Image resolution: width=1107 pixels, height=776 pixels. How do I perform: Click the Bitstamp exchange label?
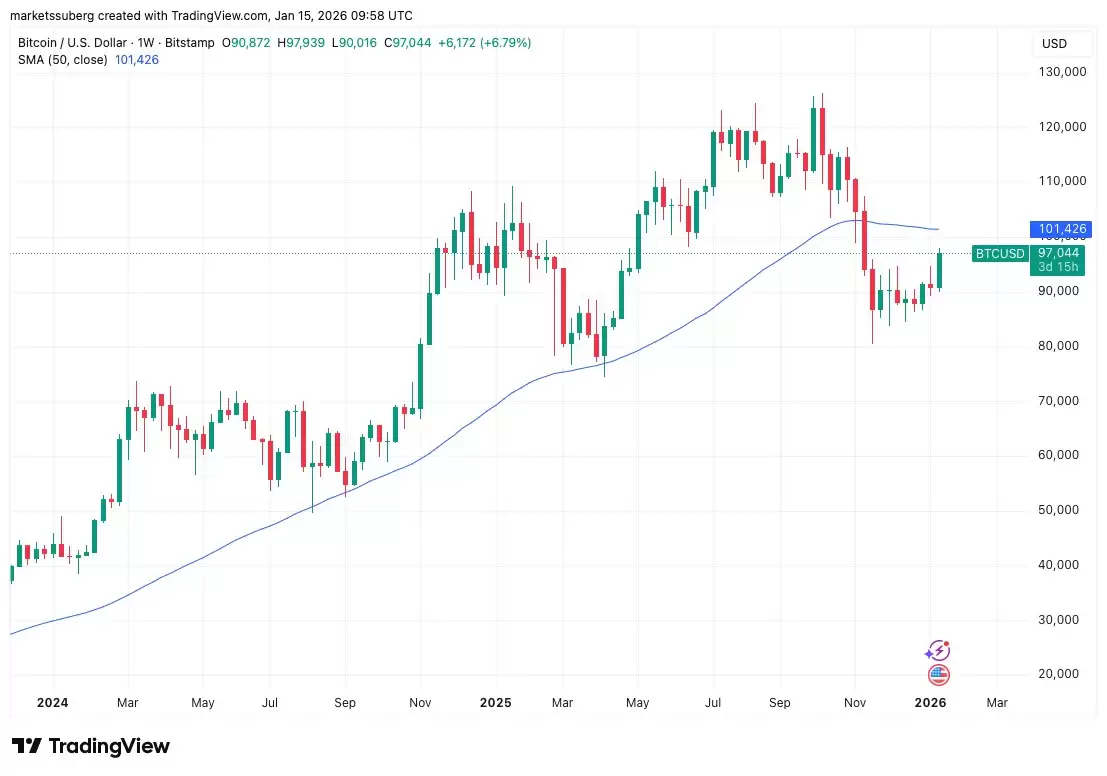(x=189, y=42)
